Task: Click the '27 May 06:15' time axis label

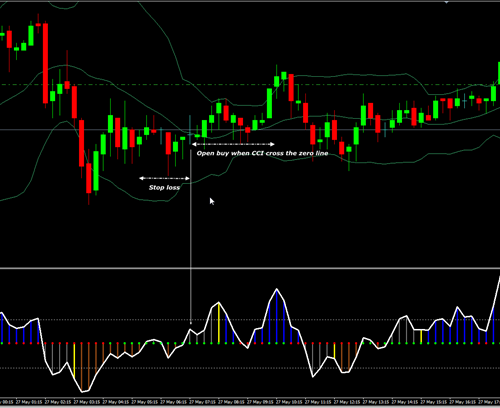Action: [x=174, y=402]
